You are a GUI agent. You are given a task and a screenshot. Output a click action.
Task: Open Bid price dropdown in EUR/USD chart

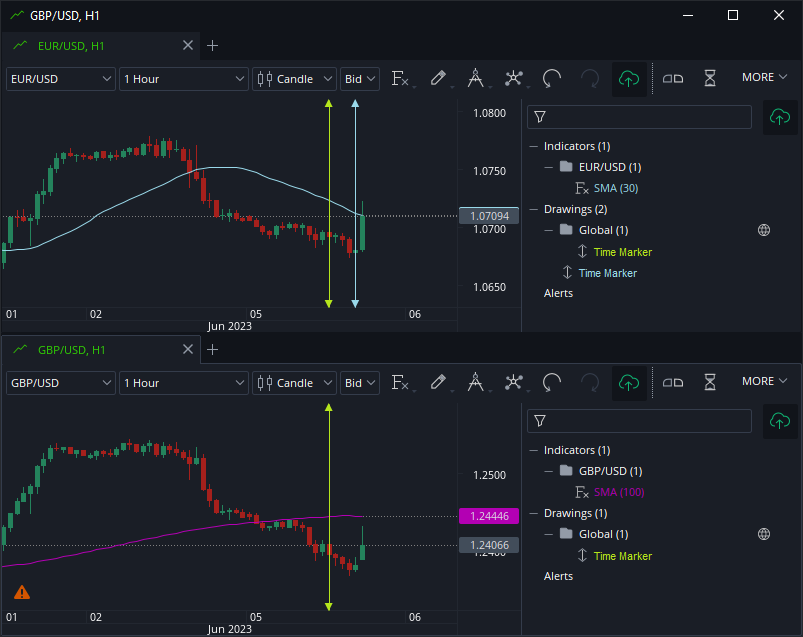360,79
